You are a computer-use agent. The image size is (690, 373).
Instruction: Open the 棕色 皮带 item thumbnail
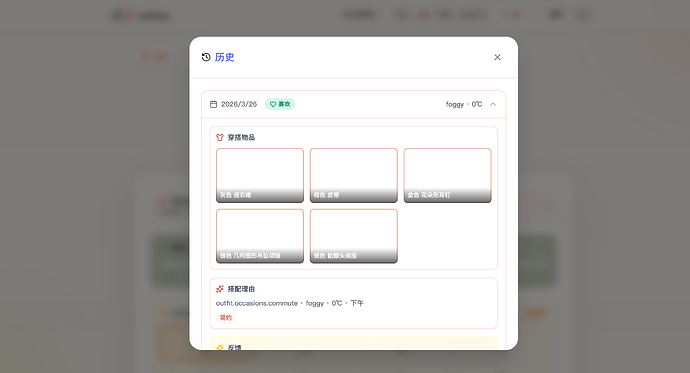click(353, 176)
